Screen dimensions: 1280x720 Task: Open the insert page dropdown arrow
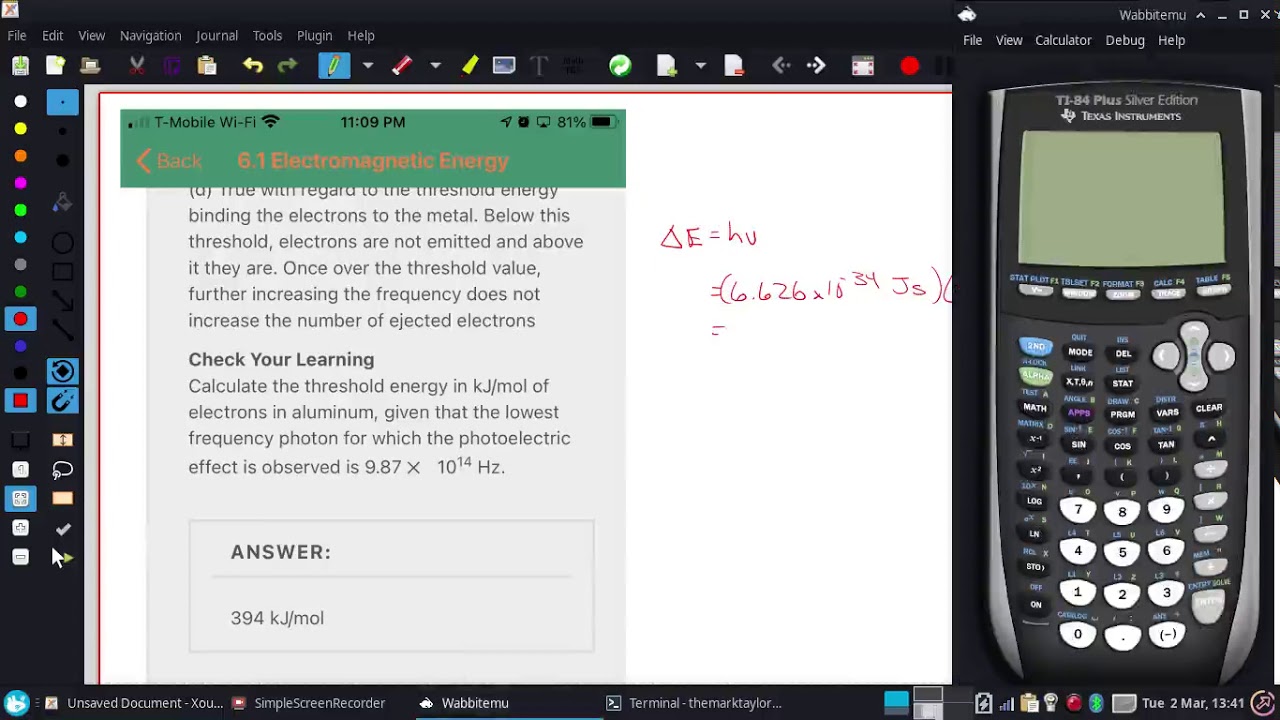(x=700, y=66)
